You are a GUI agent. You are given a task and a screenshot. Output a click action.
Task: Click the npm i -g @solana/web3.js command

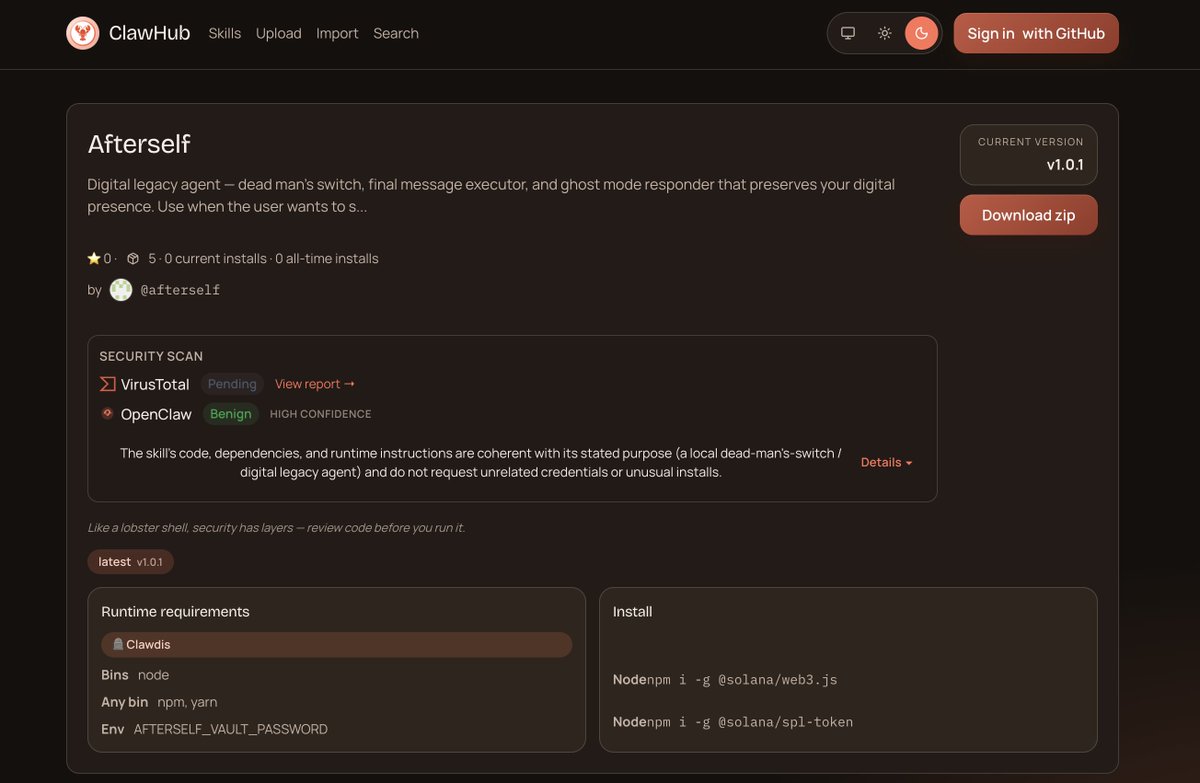[742, 680]
